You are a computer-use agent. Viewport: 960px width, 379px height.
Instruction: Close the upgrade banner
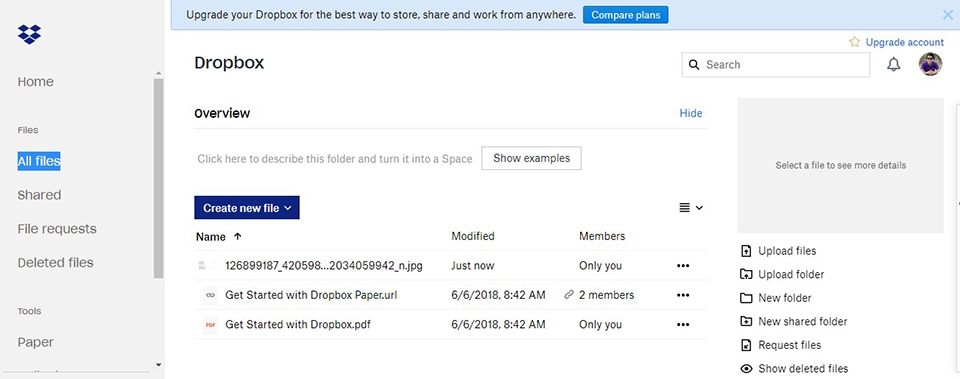(947, 15)
